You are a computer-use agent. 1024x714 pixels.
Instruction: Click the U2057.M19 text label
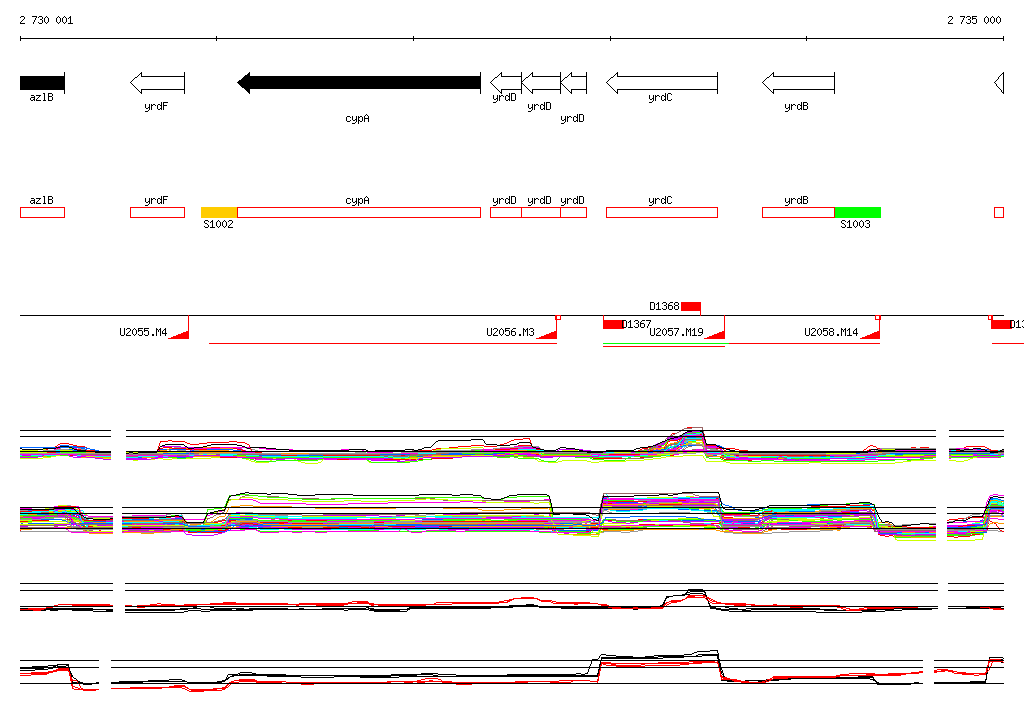[x=676, y=333]
